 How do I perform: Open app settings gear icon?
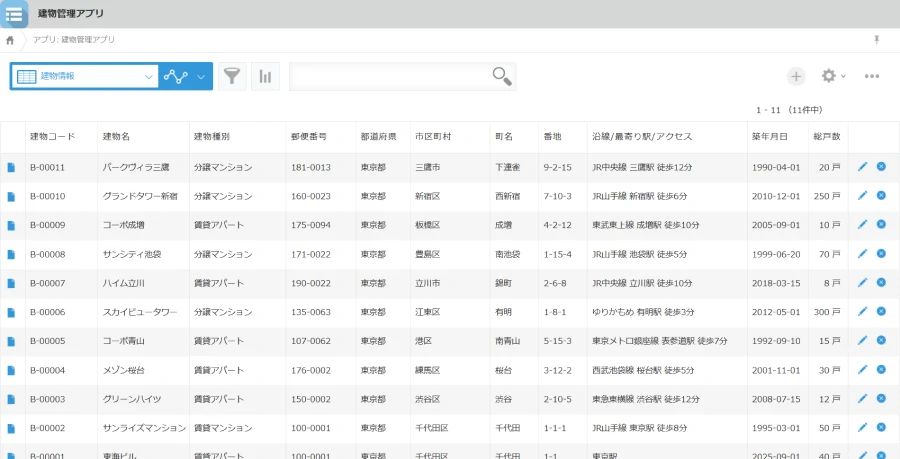(828, 76)
